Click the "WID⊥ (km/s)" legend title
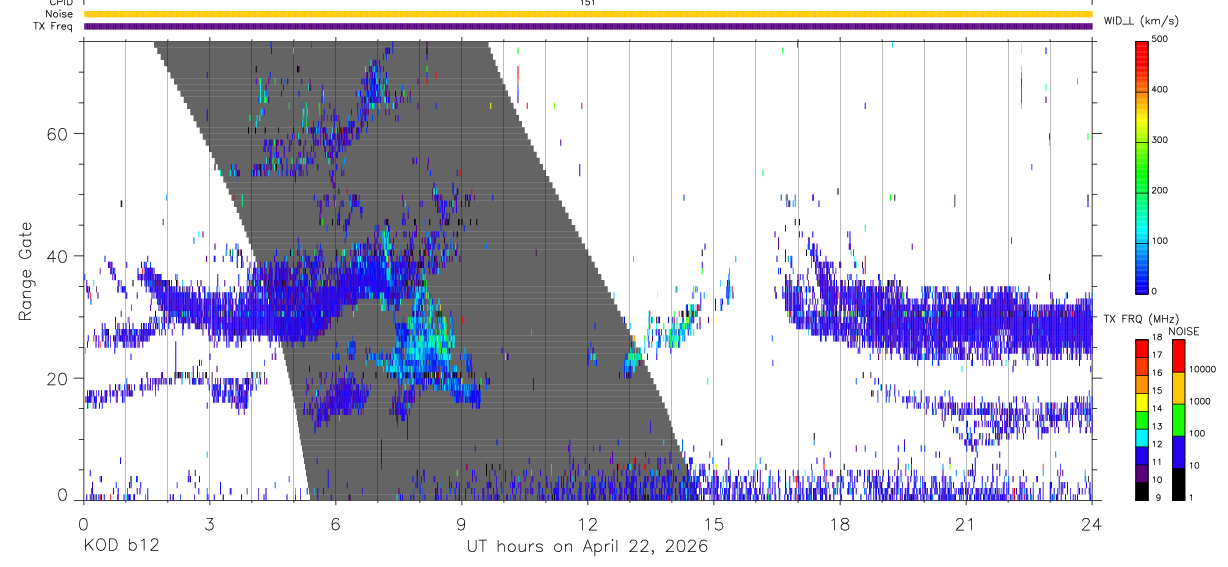 point(1140,20)
